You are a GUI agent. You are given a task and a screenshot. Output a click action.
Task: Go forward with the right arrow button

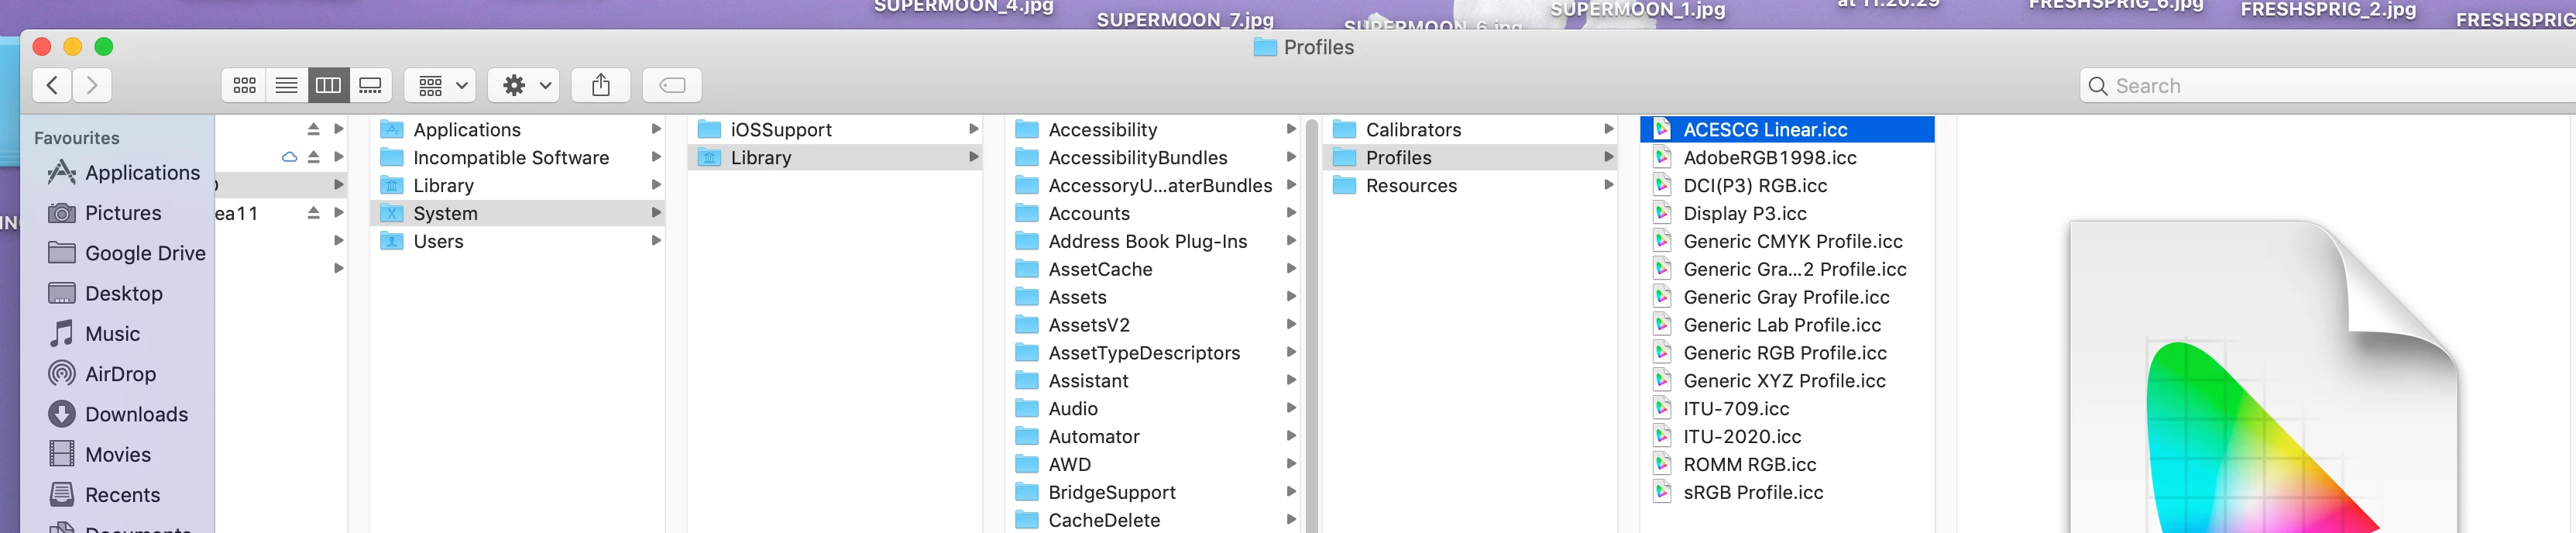pyautogui.click(x=92, y=86)
